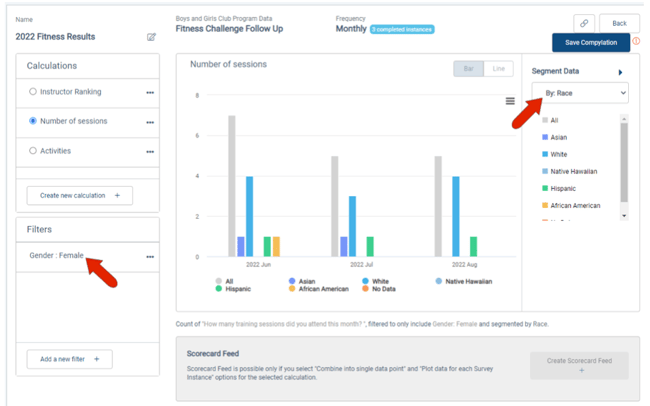Click the Save Compilation button

(x=591, y=43)
